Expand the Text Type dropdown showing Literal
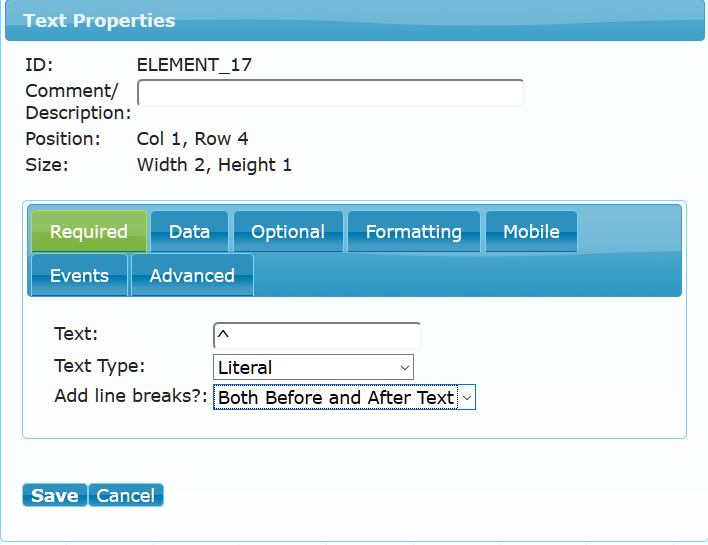 click(x=313, y=367)
